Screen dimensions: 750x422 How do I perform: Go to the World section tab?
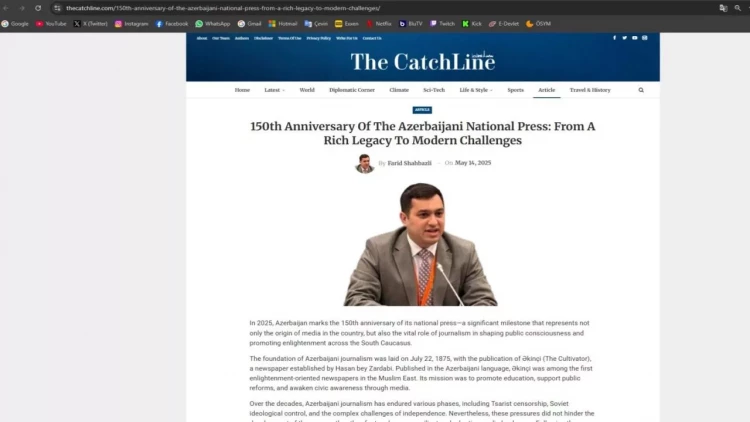(x=307, y=90)
